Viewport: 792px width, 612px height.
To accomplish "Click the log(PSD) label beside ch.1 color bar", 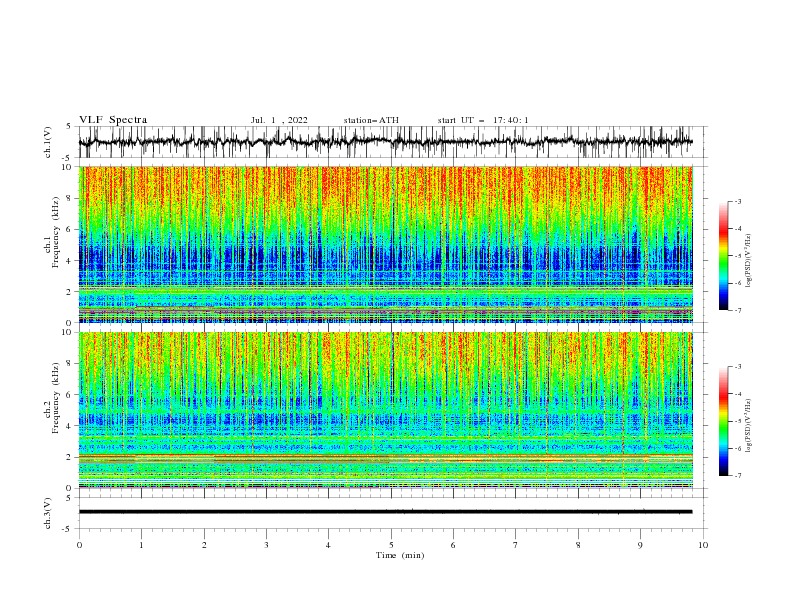I will click(x=749, y=261).
